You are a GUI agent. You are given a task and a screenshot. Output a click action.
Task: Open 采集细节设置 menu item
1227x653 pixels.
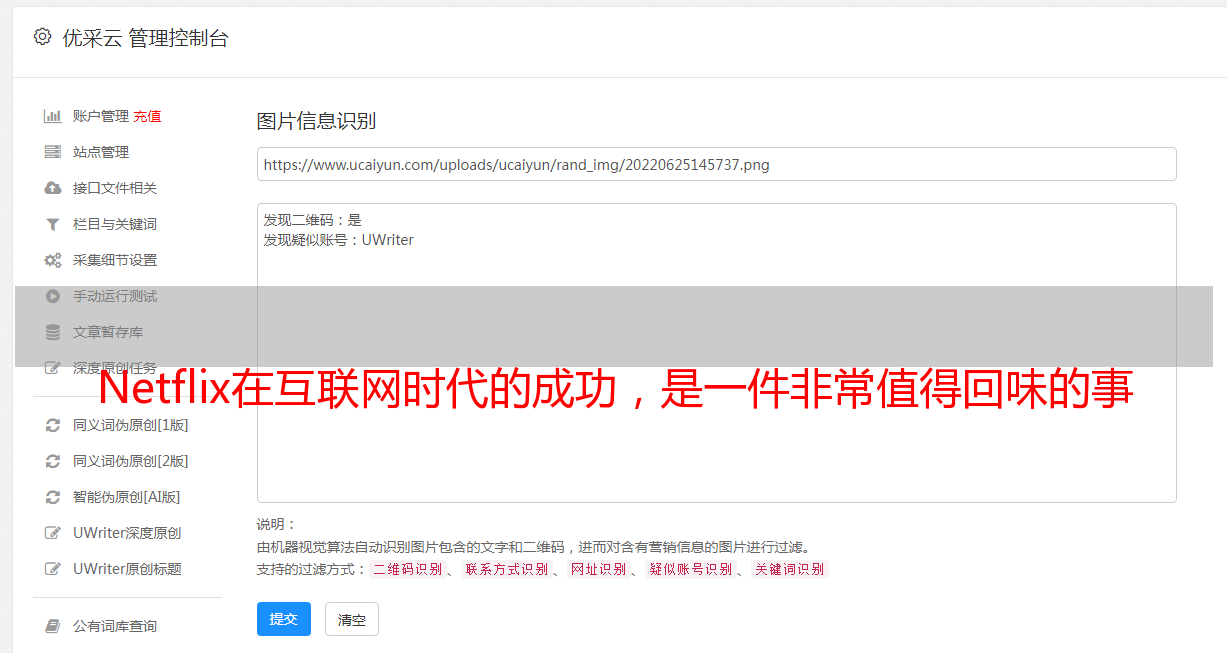point(115,260)
